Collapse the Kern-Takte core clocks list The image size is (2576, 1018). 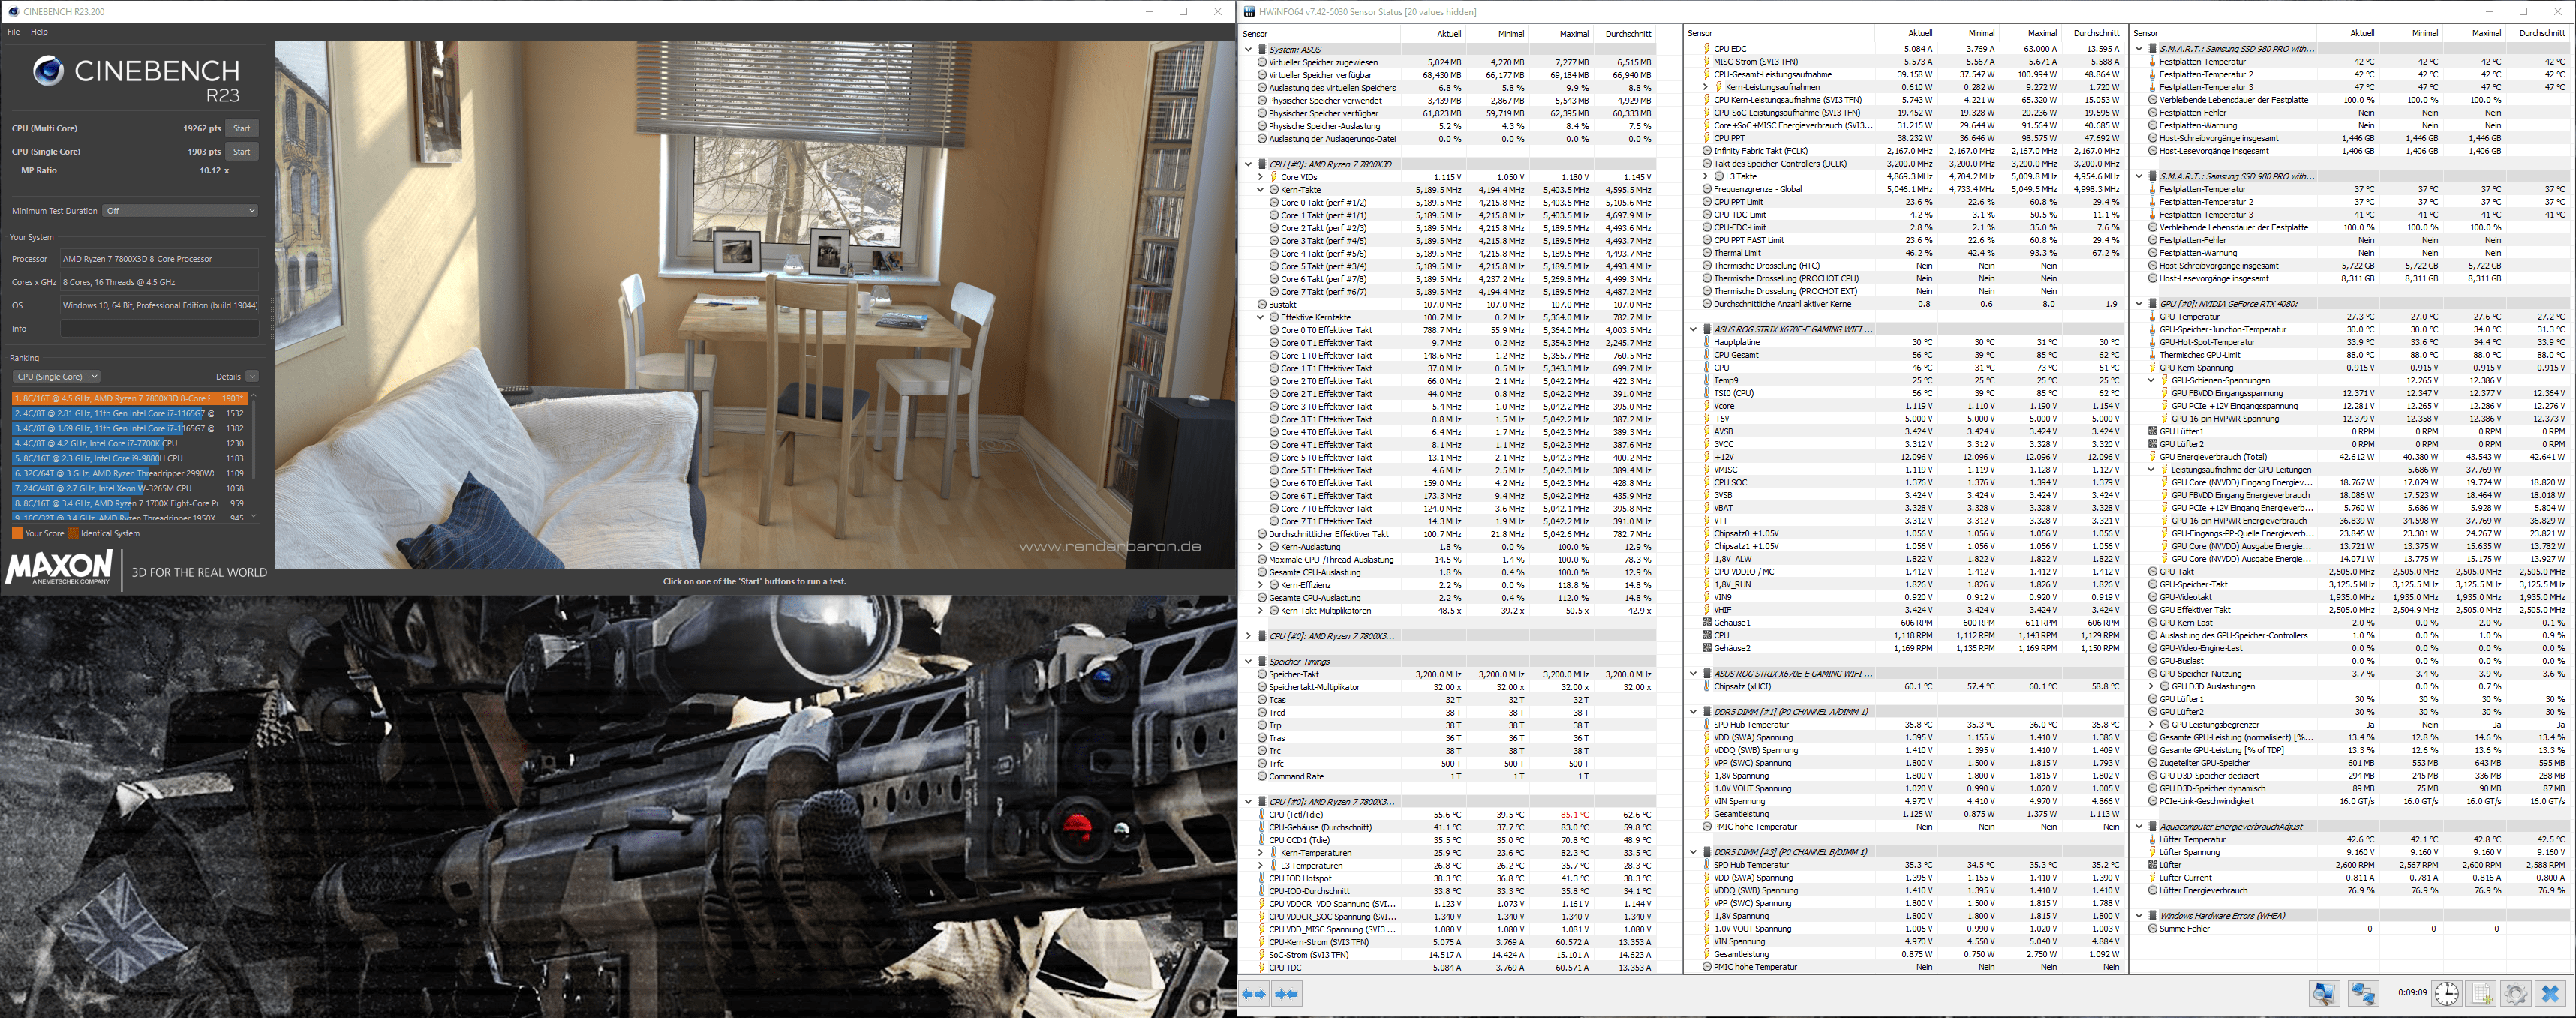(1260, 190)
